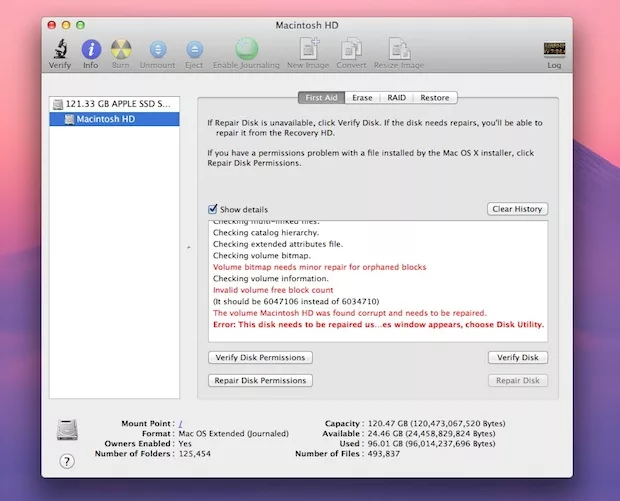Uncheck the Show details checkbox
The image size is (620, 501).
pyautogui.click(x=212, y=209)
